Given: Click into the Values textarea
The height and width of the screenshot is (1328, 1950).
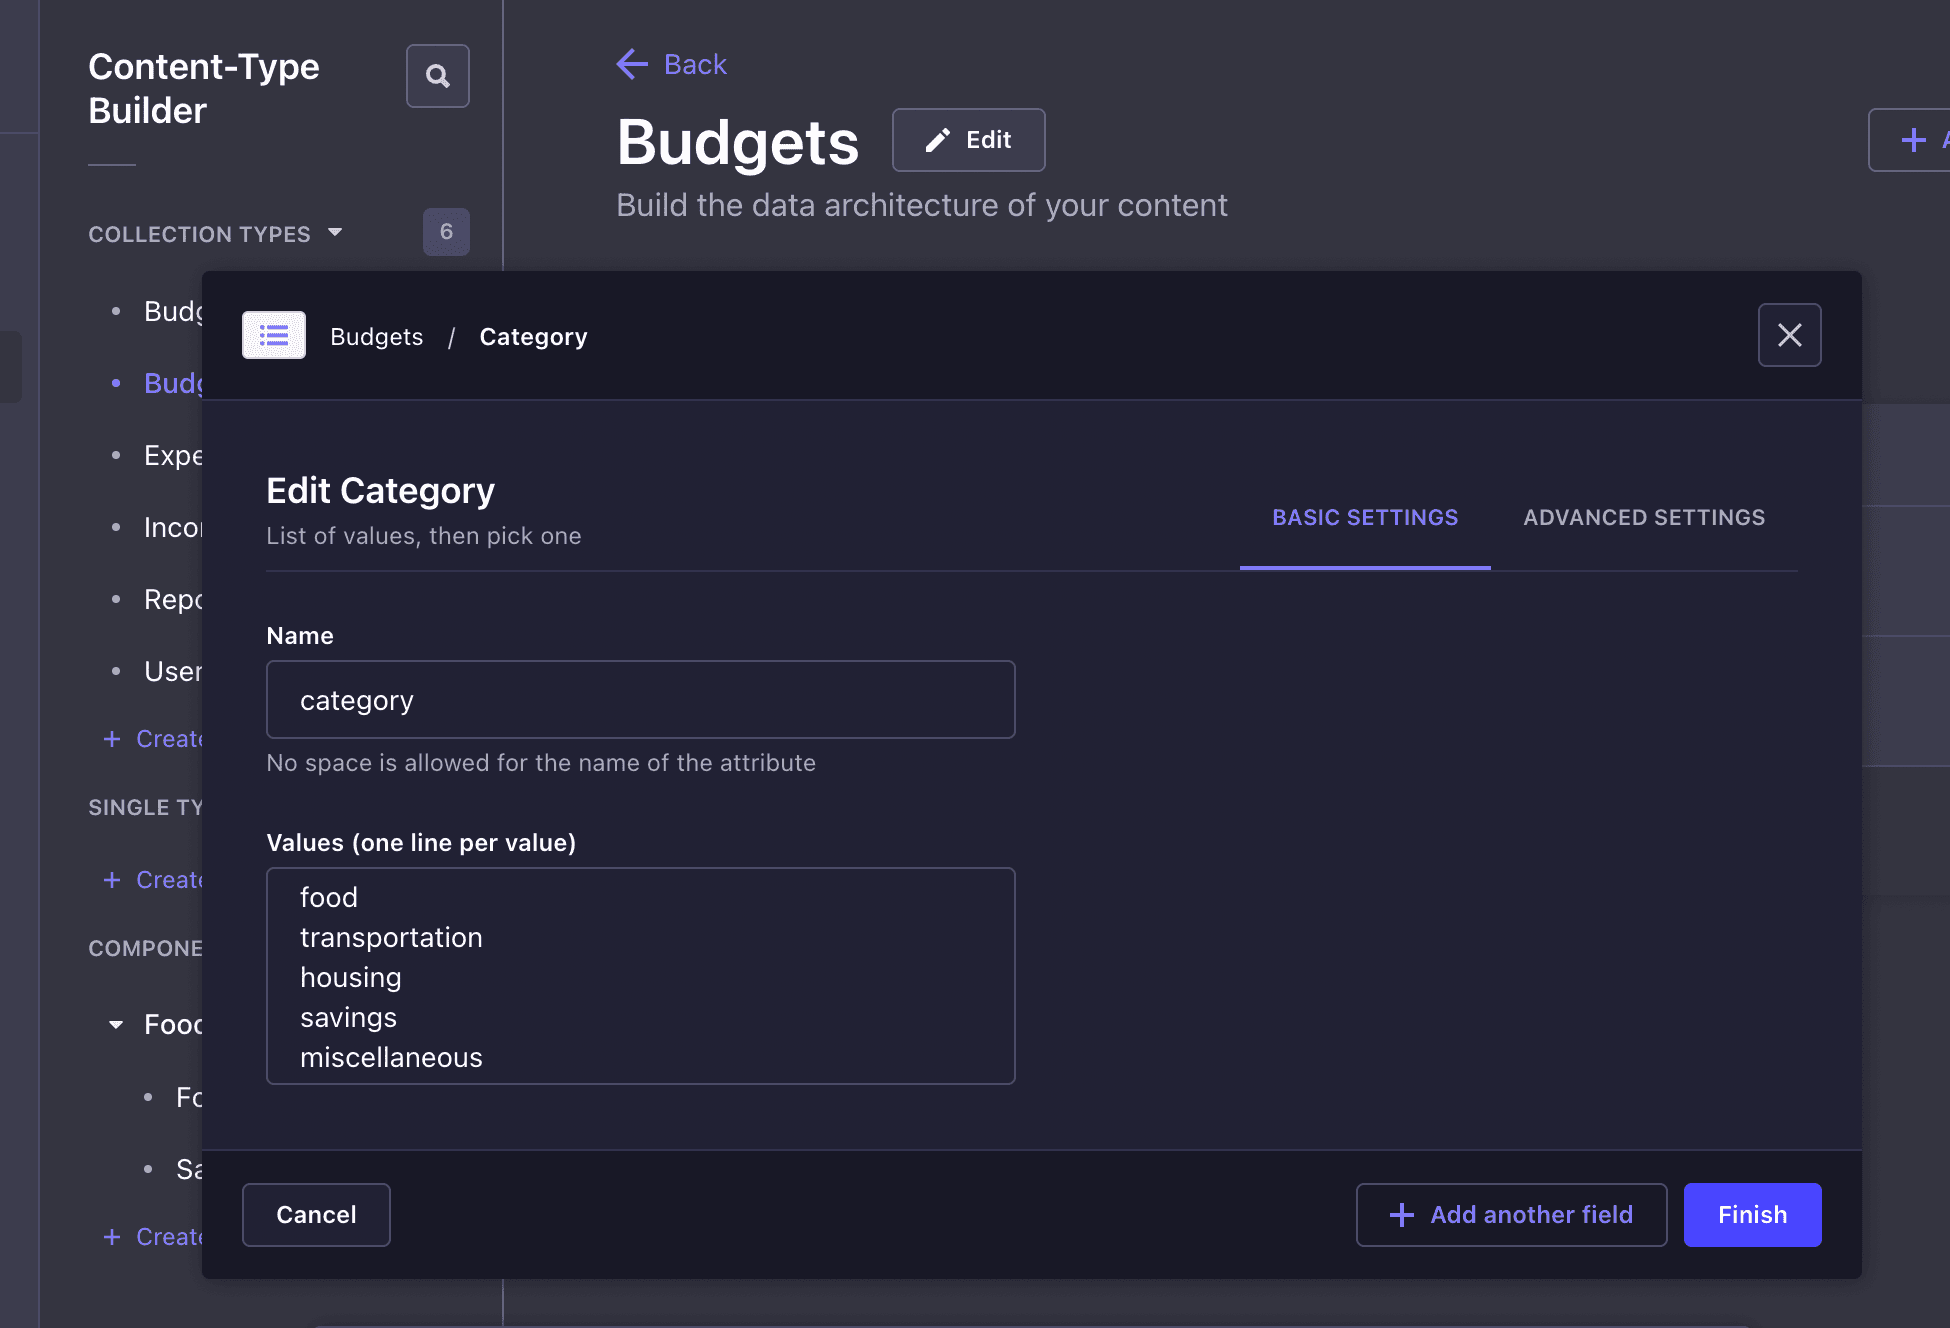Looking at the screenshot, I should click(641, 976).
